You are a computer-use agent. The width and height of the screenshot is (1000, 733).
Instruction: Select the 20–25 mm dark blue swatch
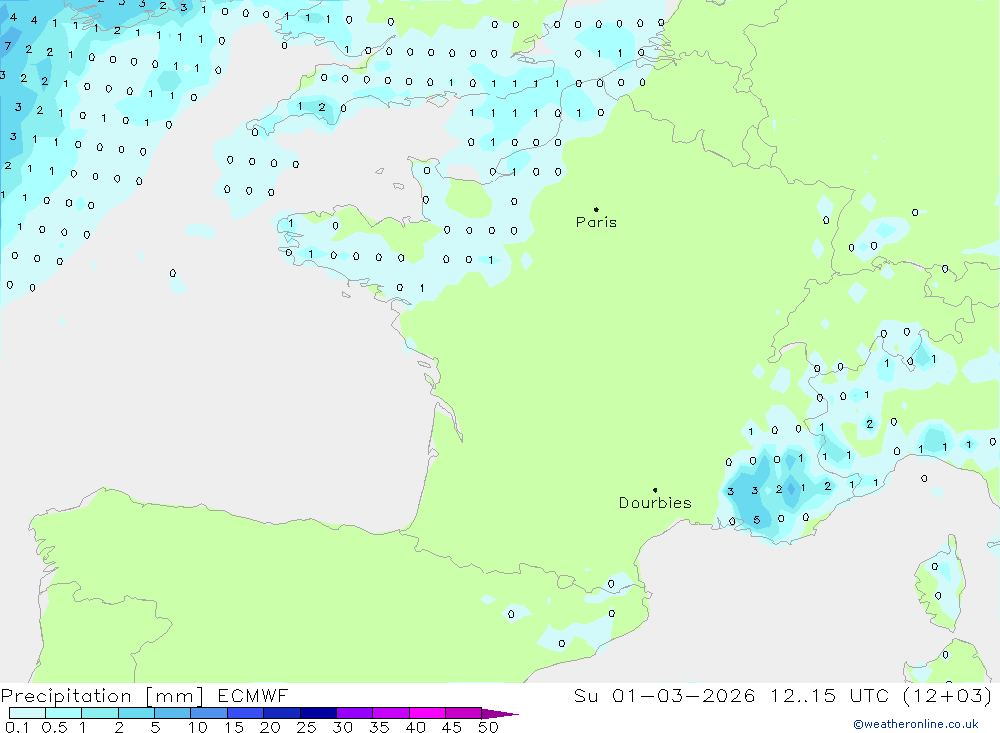pyautogui.click(x=282, y=713)
